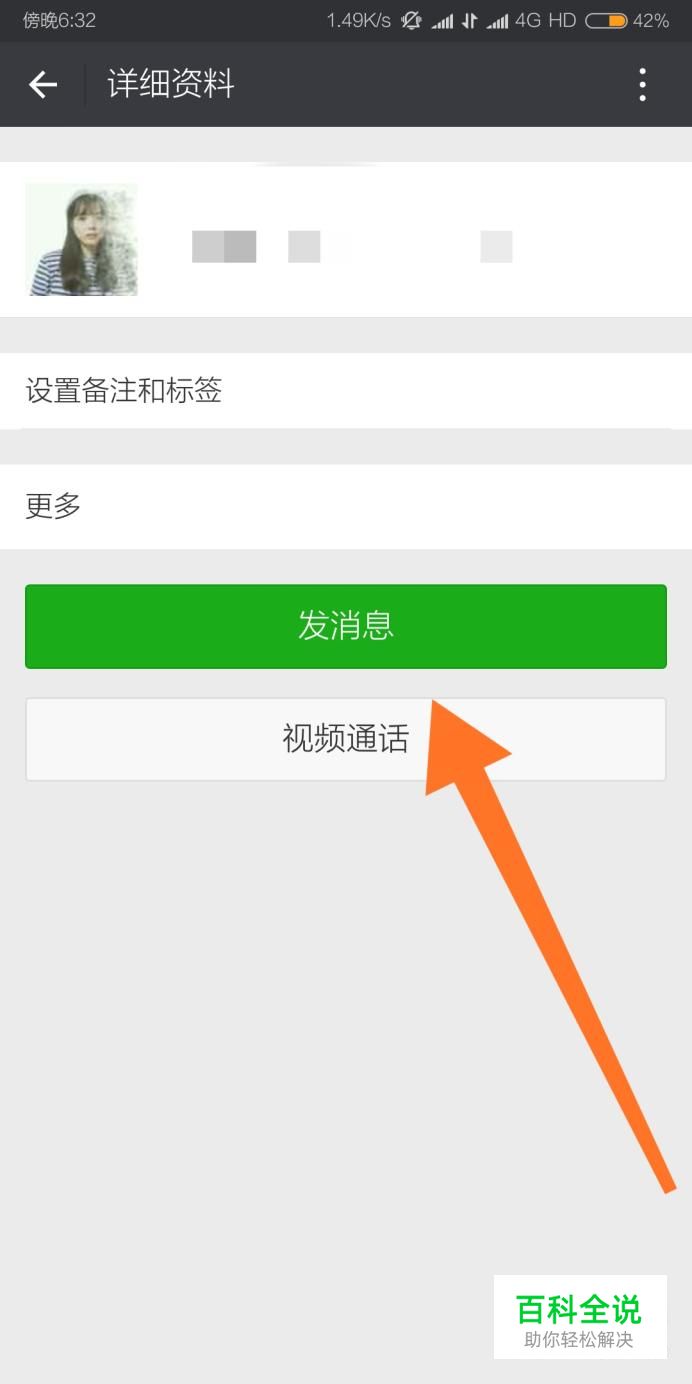
Task: Tap the blurred contact name area
Action: [352, 246]
